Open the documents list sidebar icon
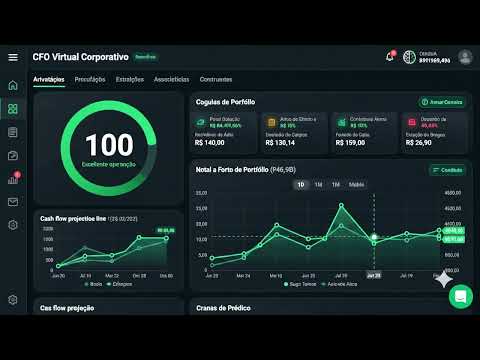This screenshot has width=480, height=360. pyautogui.click(x=13, y=132)
